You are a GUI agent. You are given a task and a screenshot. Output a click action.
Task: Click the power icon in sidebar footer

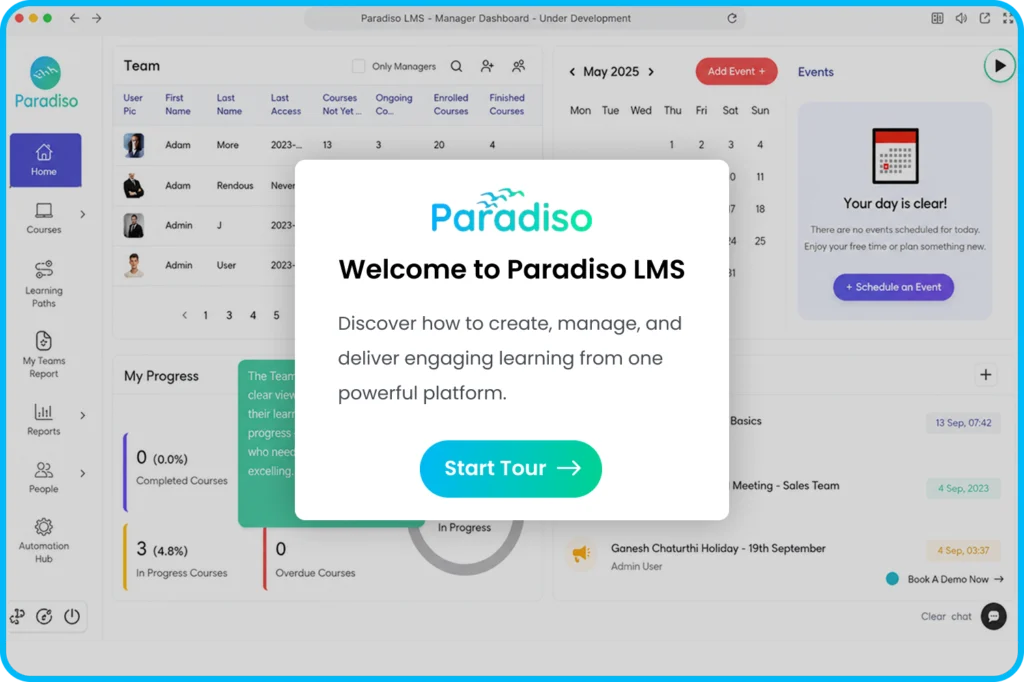tap(72, 616)
